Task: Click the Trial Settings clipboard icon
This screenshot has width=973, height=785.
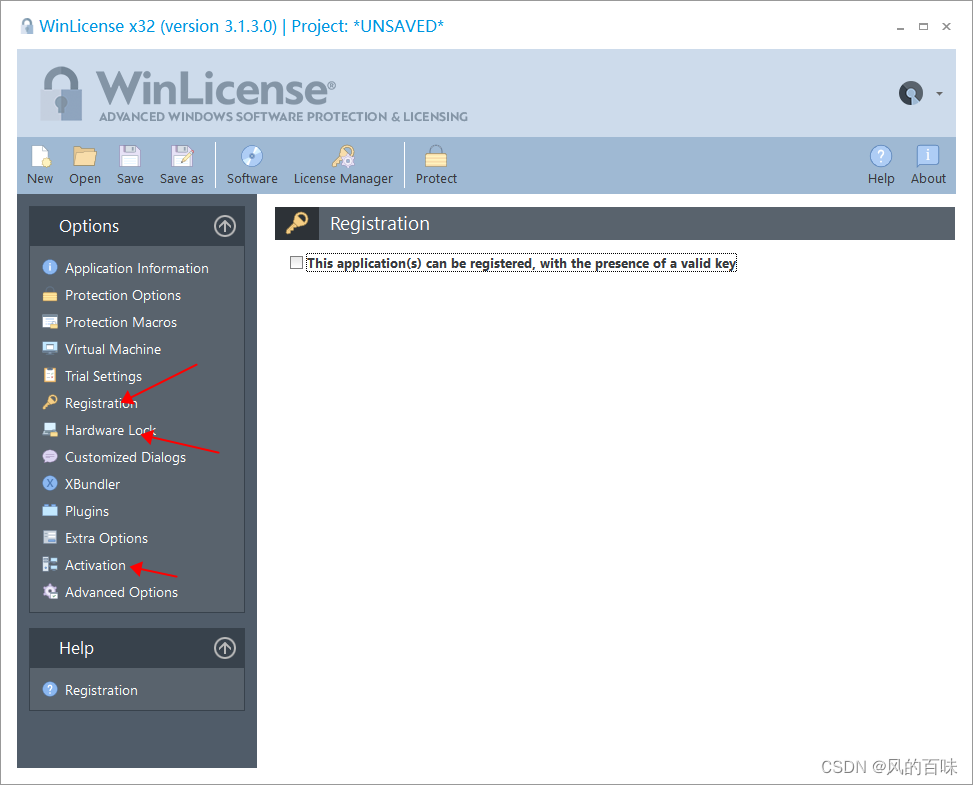Action: 50,375
